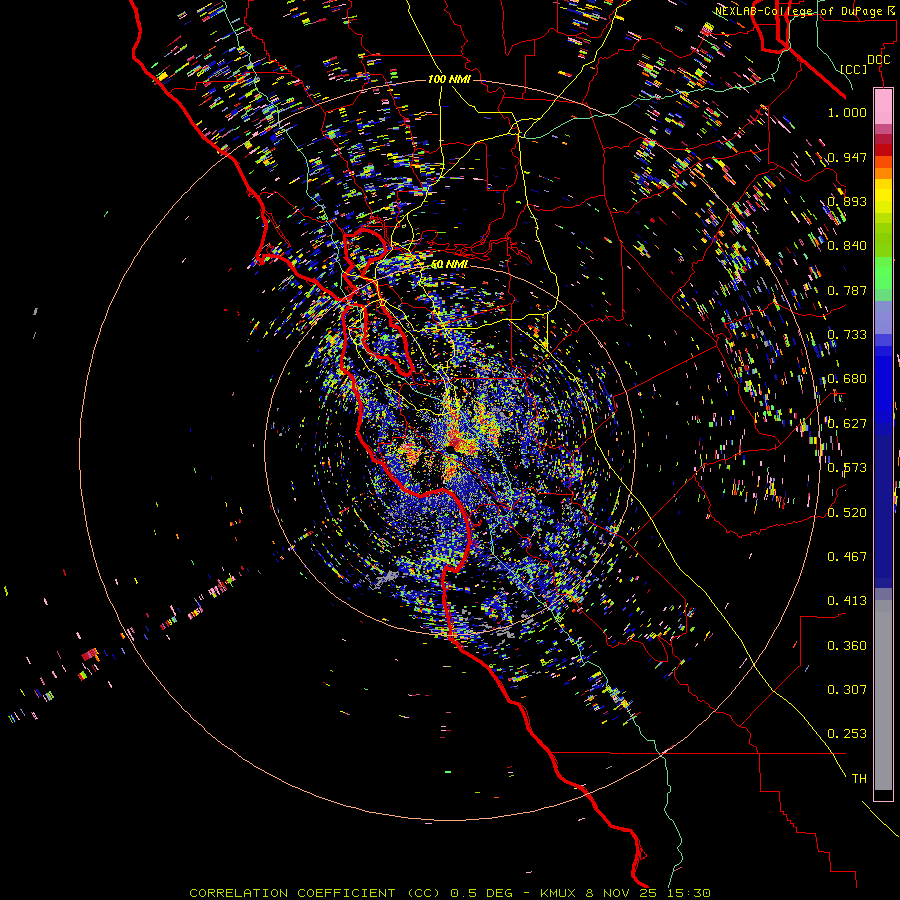Click the 8 NOV 25 15:30 timestamp

click(648, 893)
